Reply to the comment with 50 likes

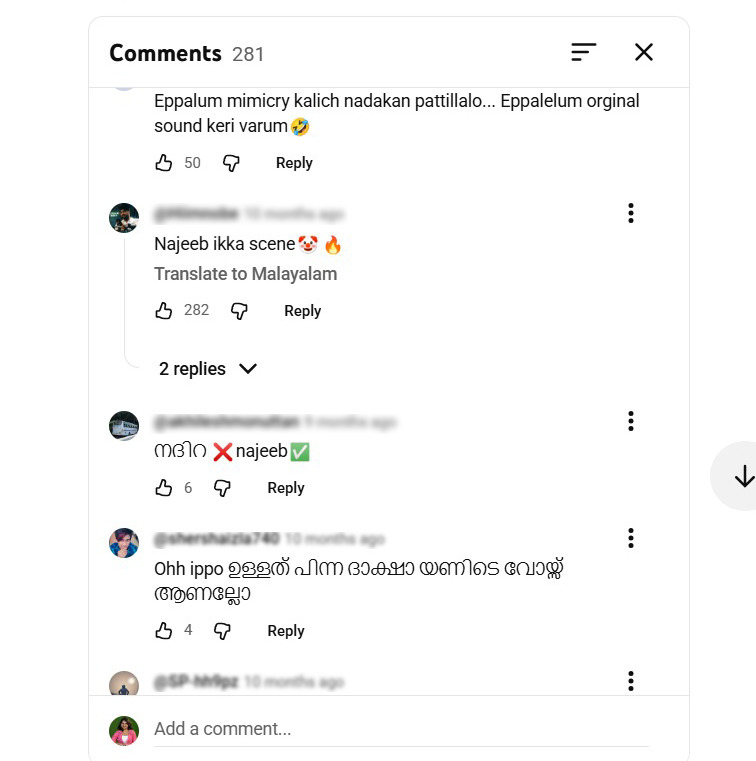point(294,163)
